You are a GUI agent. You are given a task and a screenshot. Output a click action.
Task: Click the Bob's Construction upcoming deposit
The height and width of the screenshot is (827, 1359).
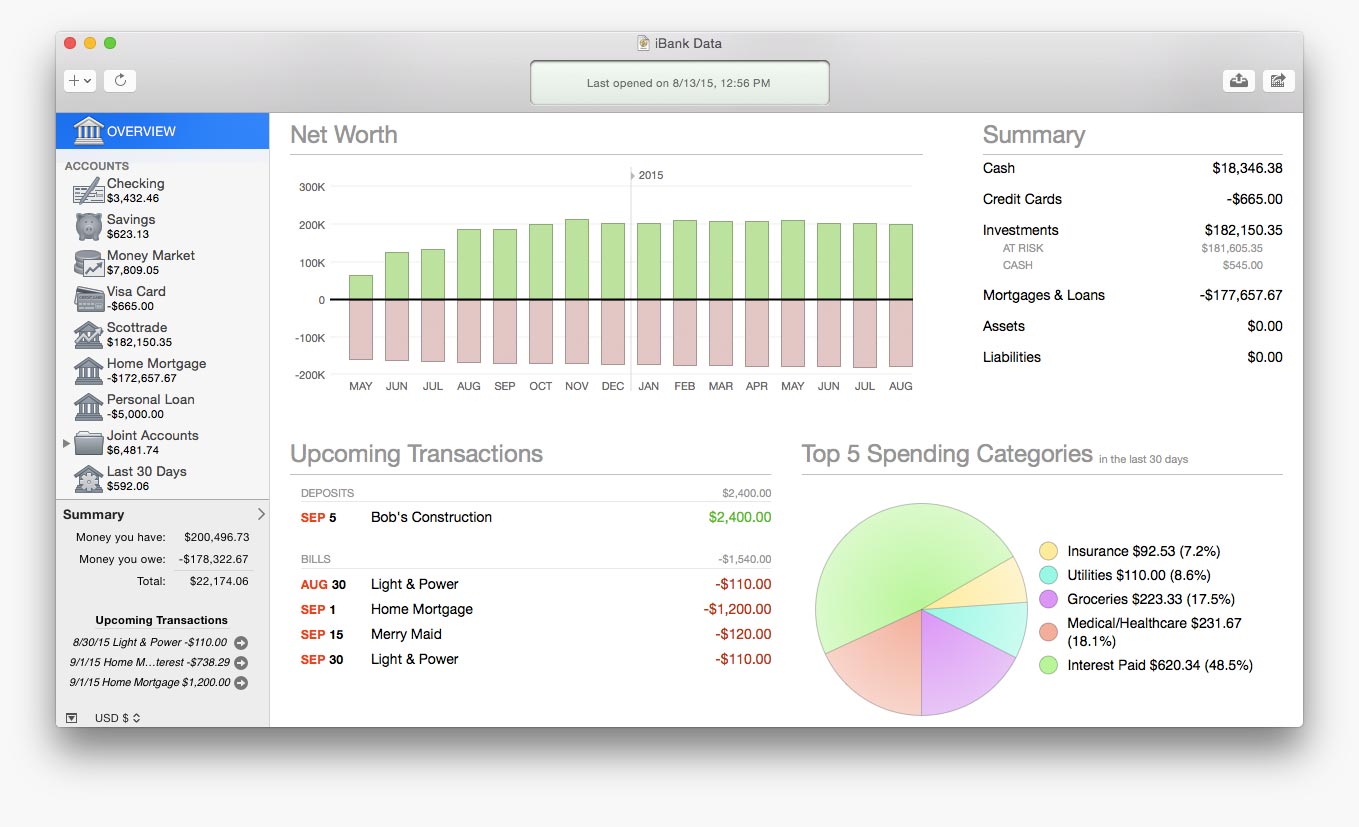click(431, 517)
